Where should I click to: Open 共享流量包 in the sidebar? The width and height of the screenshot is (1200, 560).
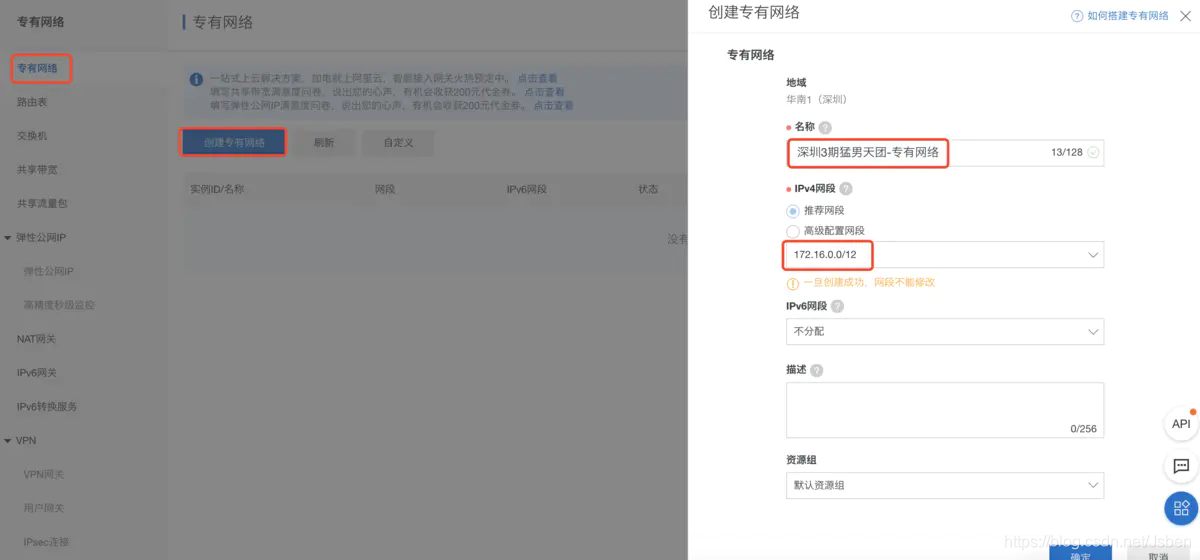(x=42, y=204)
